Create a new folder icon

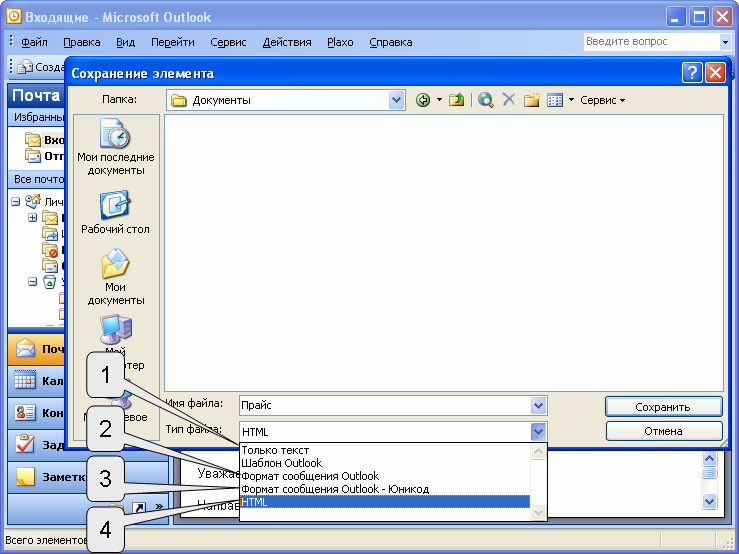coord(532,100)
